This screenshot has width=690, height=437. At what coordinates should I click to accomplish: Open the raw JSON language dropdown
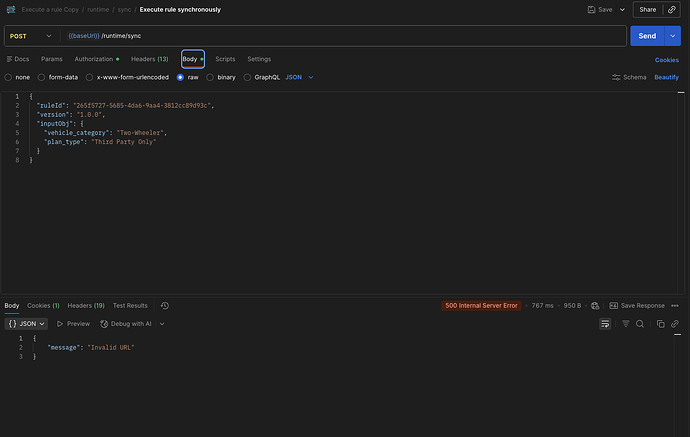click(299, 77)
